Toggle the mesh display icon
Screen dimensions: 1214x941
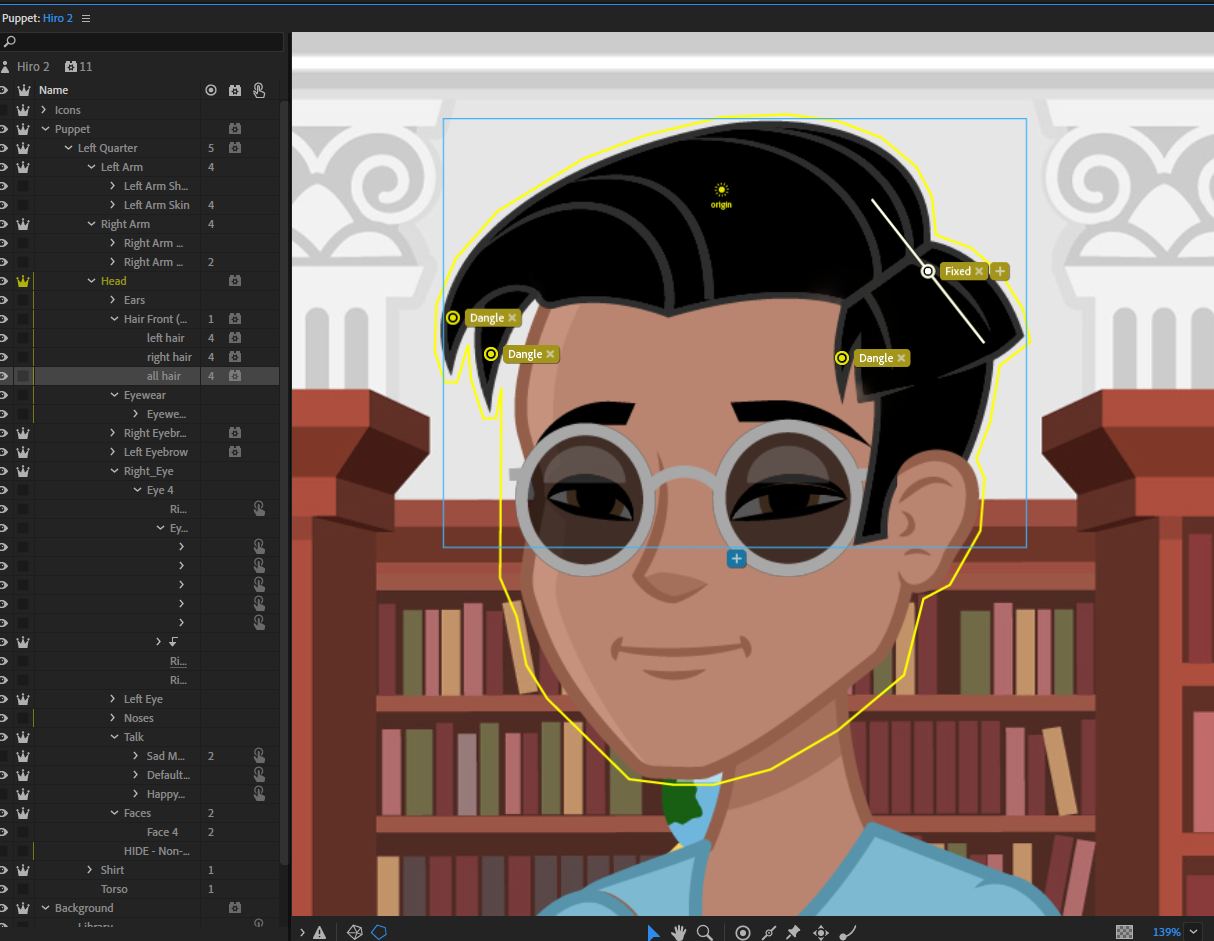[355, 931]
